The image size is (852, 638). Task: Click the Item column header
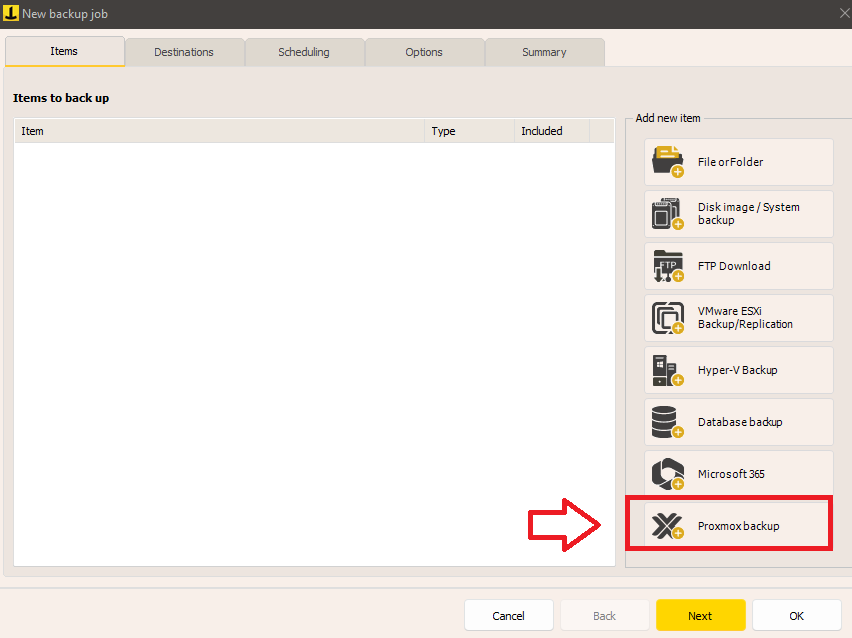(x=219, y=131)
